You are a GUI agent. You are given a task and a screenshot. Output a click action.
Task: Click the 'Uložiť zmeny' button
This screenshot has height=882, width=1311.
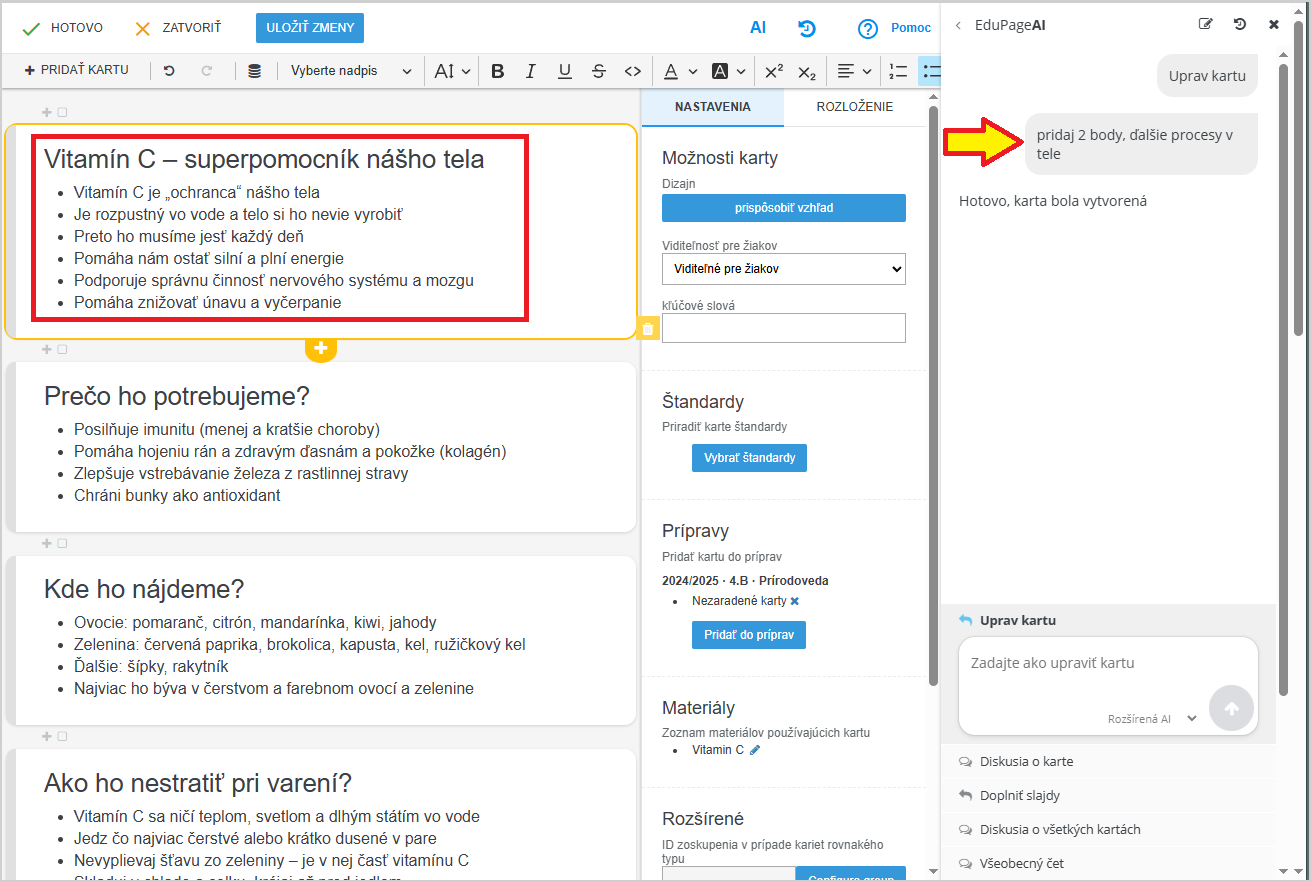point(310,28)
